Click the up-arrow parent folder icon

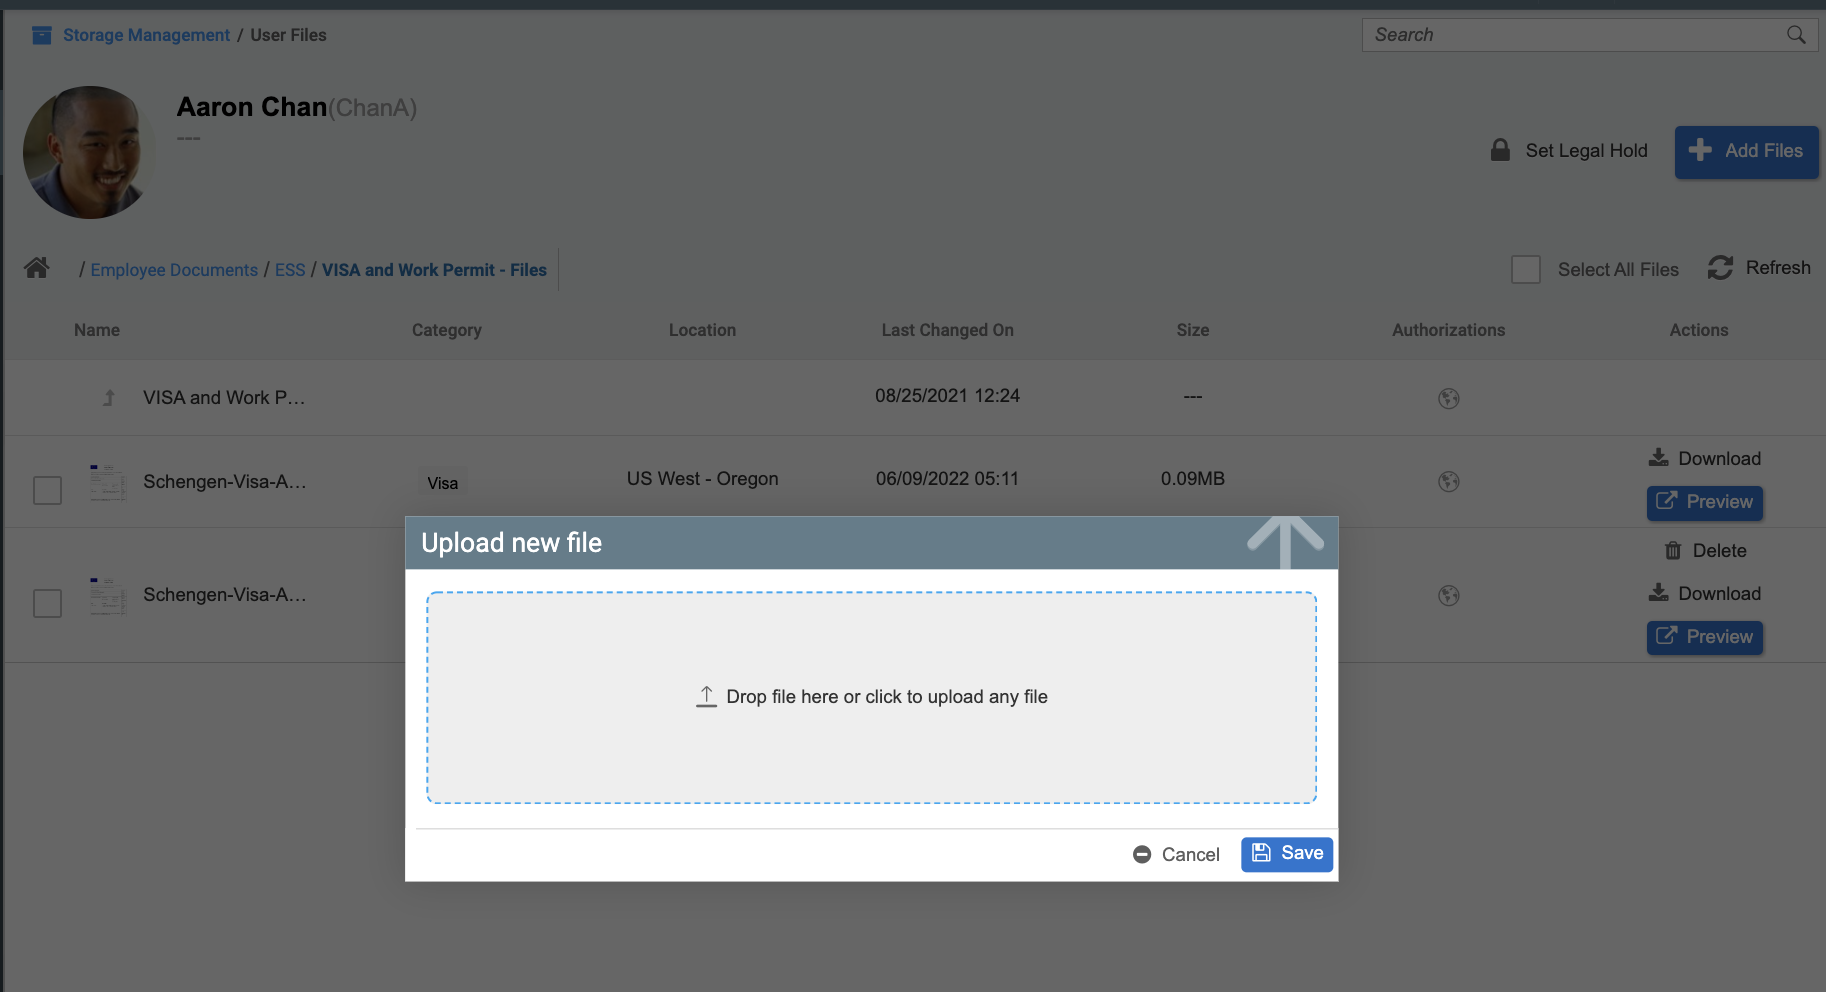point(109,398)
